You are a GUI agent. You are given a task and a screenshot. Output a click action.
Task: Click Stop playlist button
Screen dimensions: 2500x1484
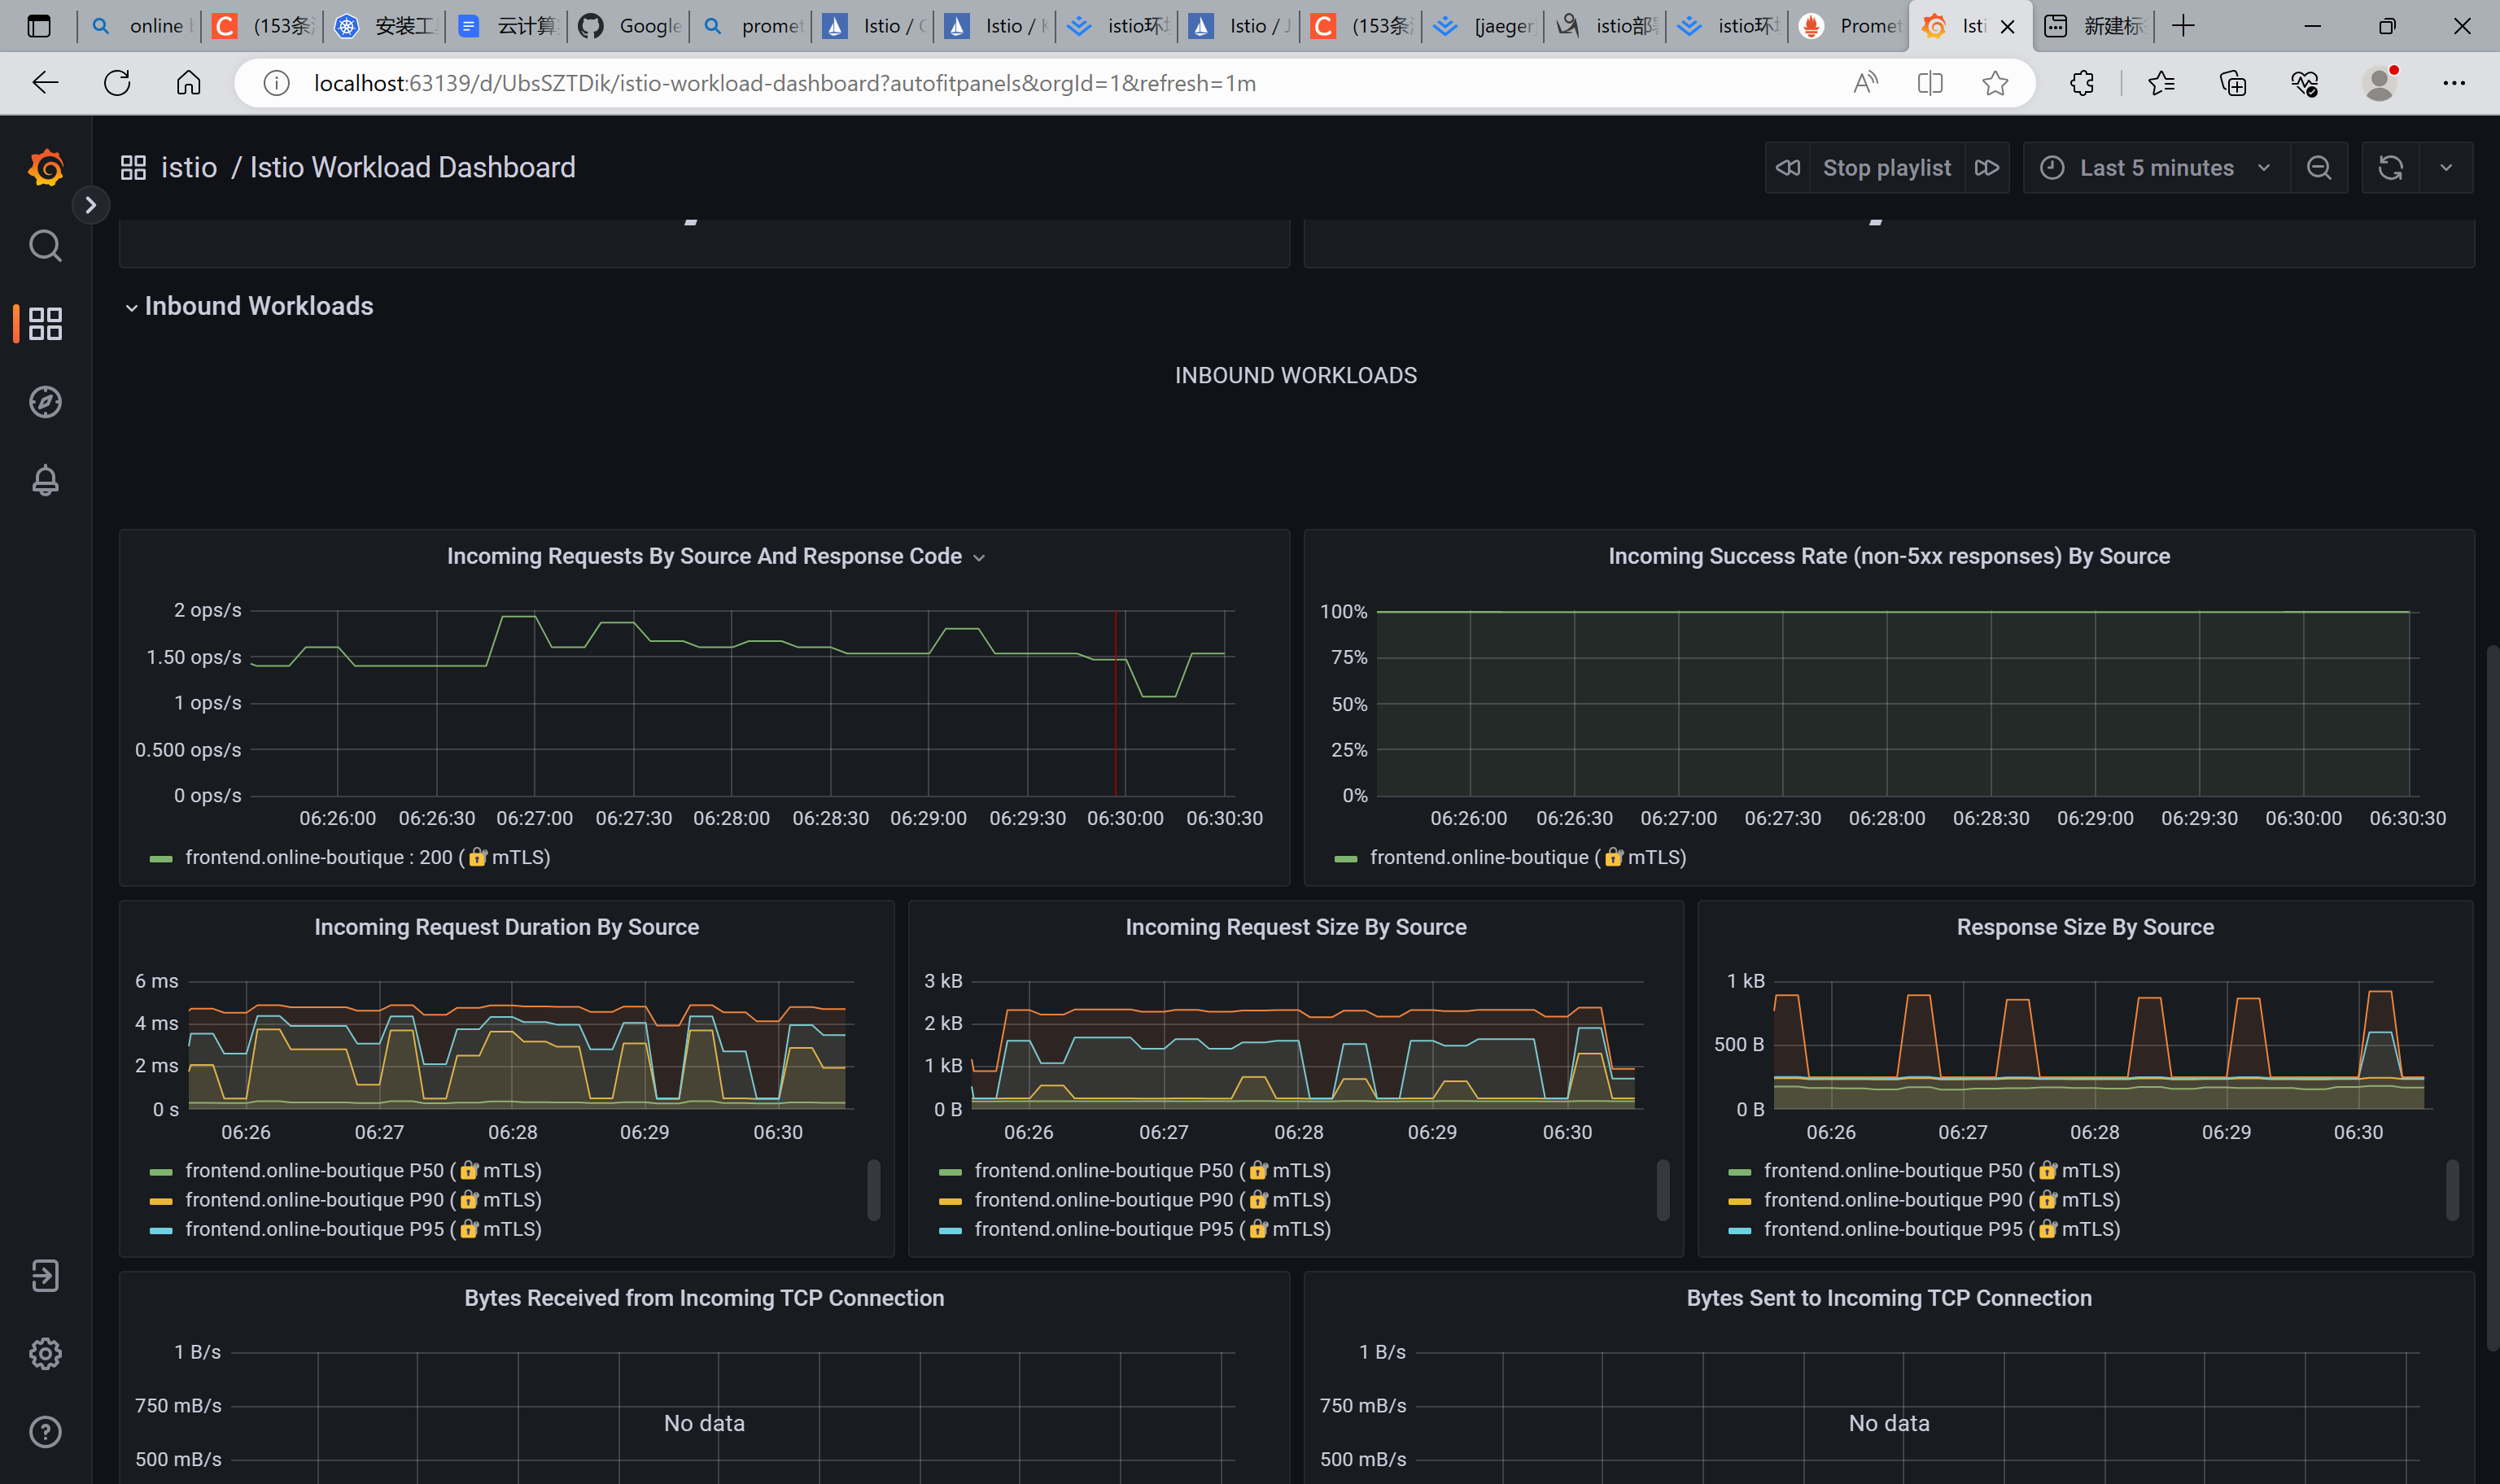(x=1886, y=168)
